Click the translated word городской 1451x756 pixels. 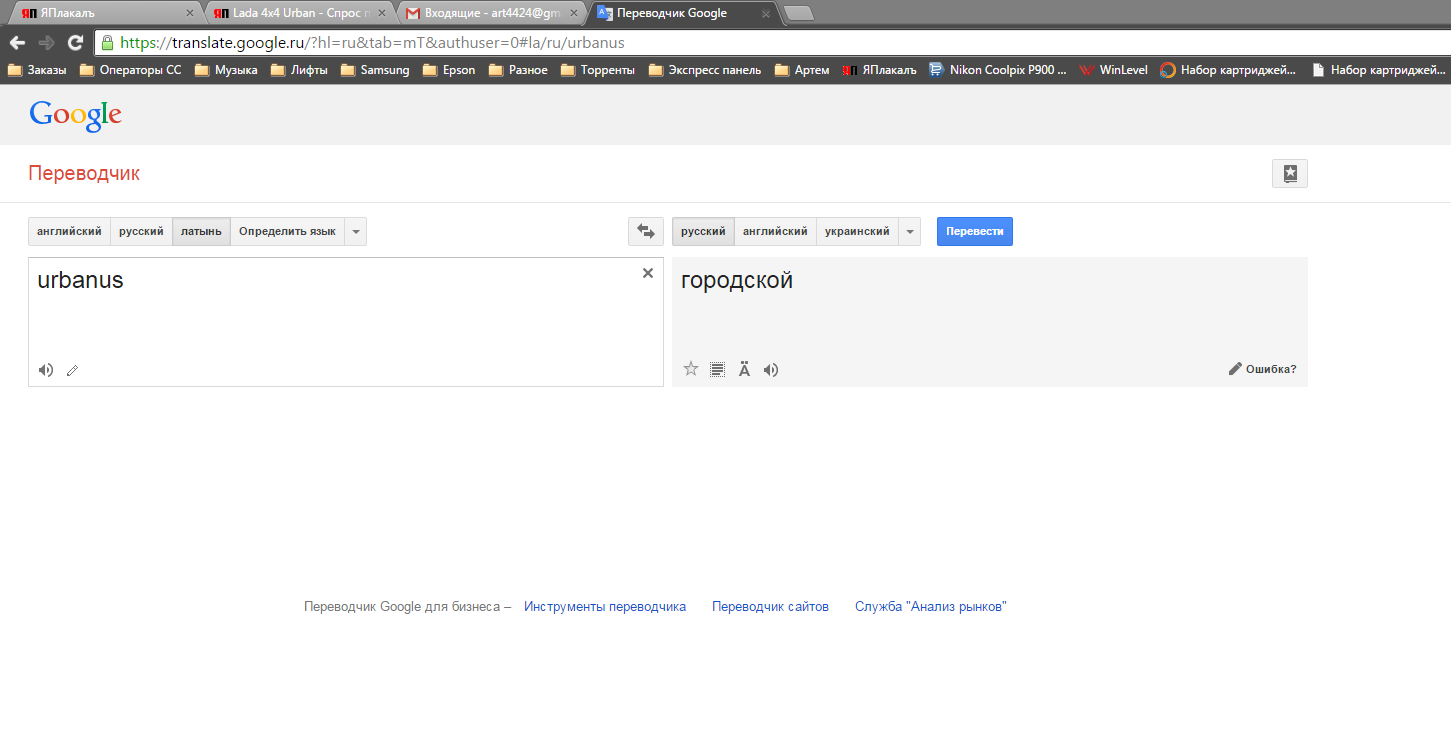[737, 281]
